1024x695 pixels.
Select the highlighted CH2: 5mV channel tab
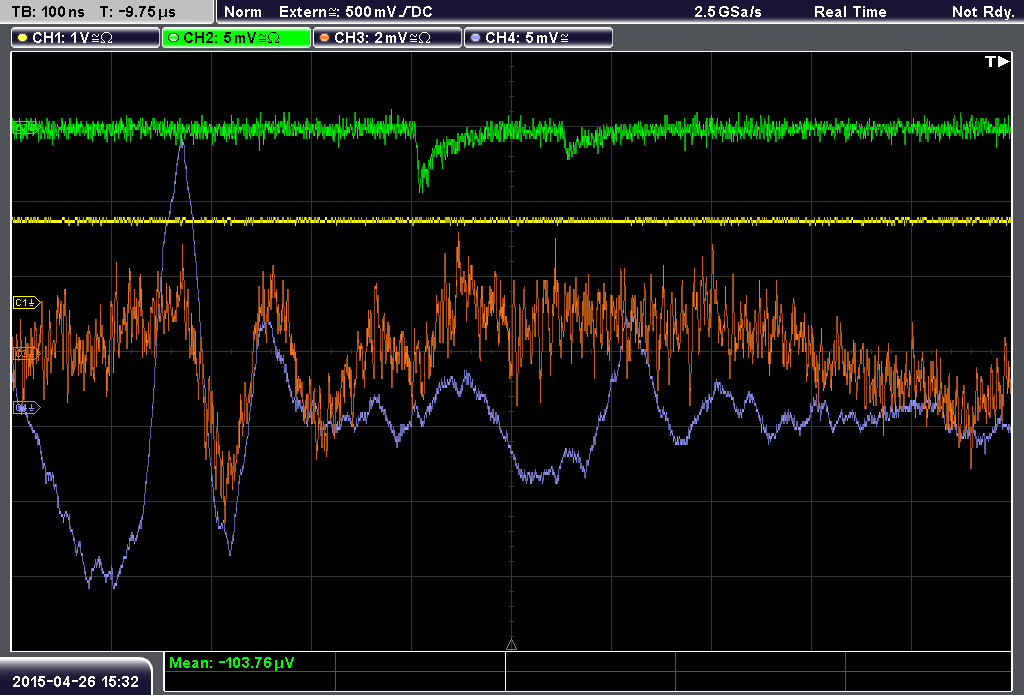[x=236, y=38]
